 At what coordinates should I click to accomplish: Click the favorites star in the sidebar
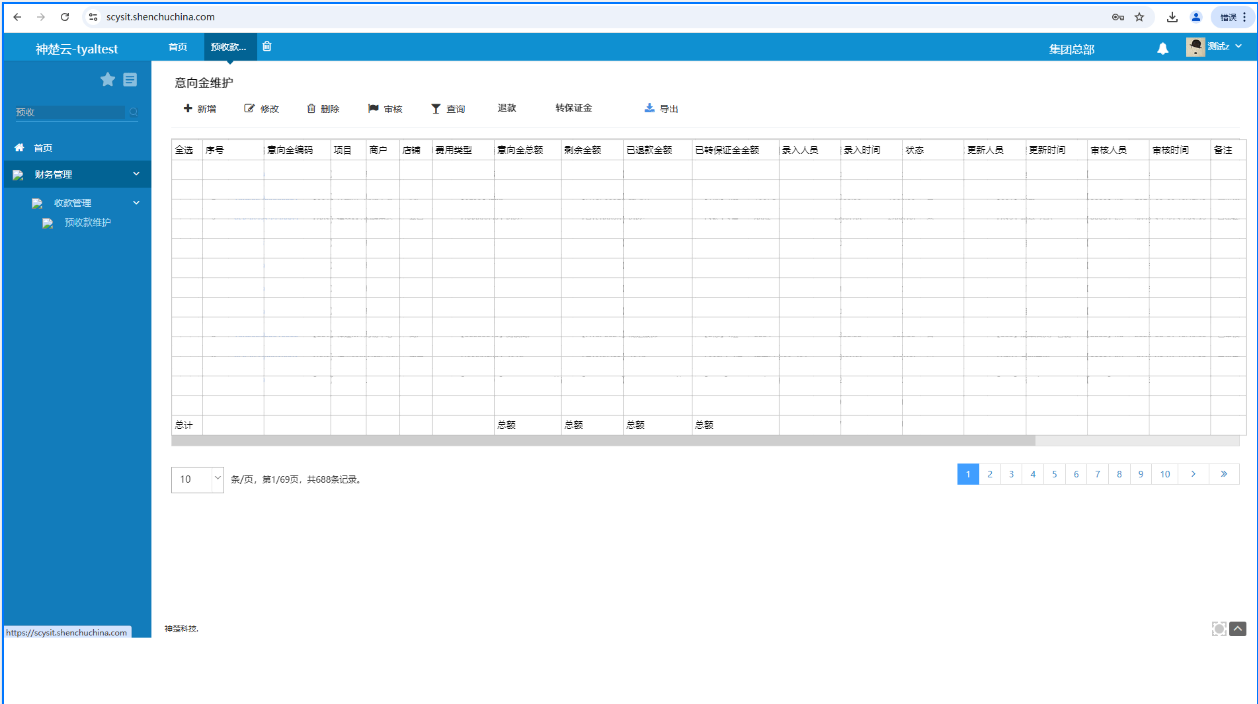(x=108, y=80)
